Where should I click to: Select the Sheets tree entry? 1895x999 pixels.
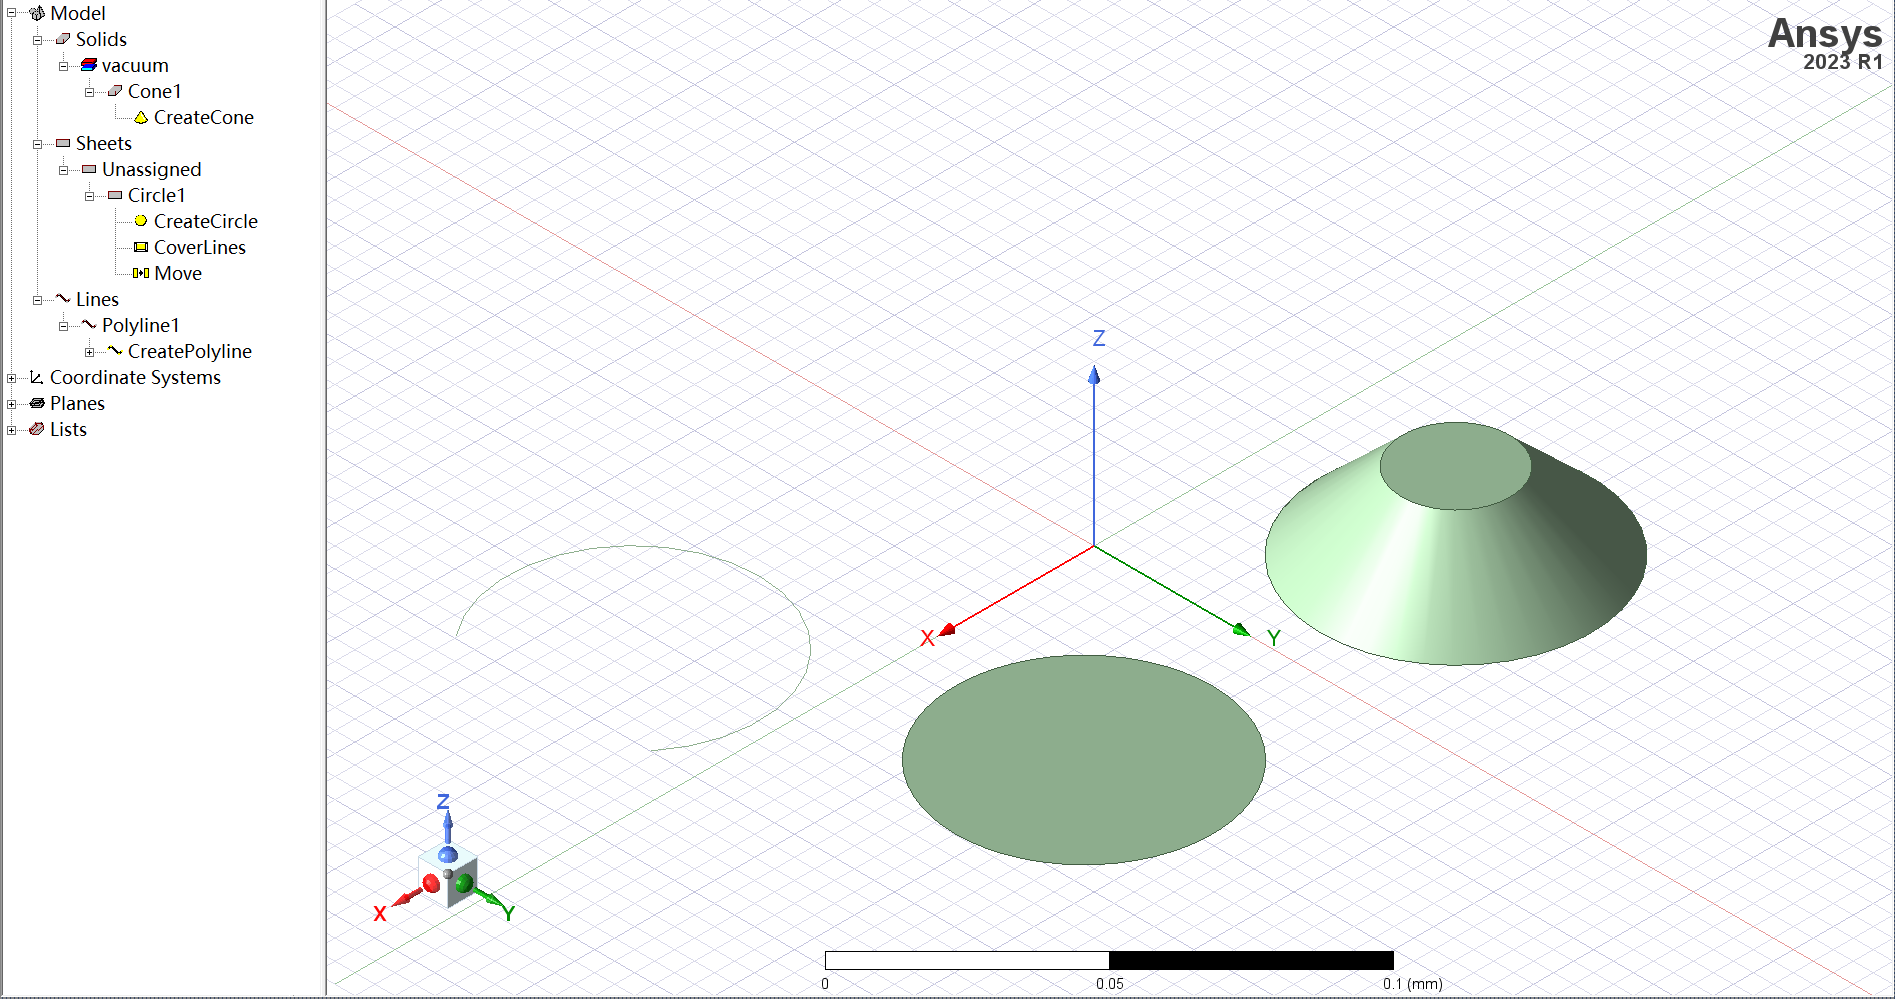point(104,143)
